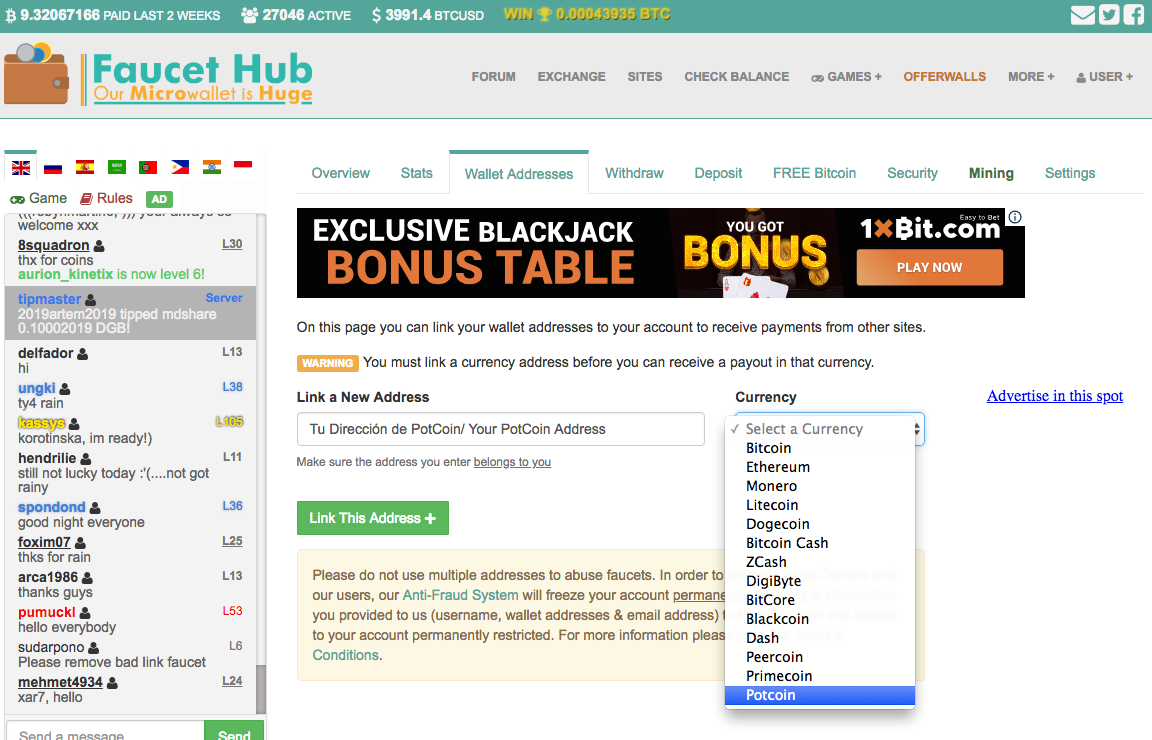The width and height of the screenshot is (1152, 740).
Task: Switch to the Withdraw tab
Action: 634,173
